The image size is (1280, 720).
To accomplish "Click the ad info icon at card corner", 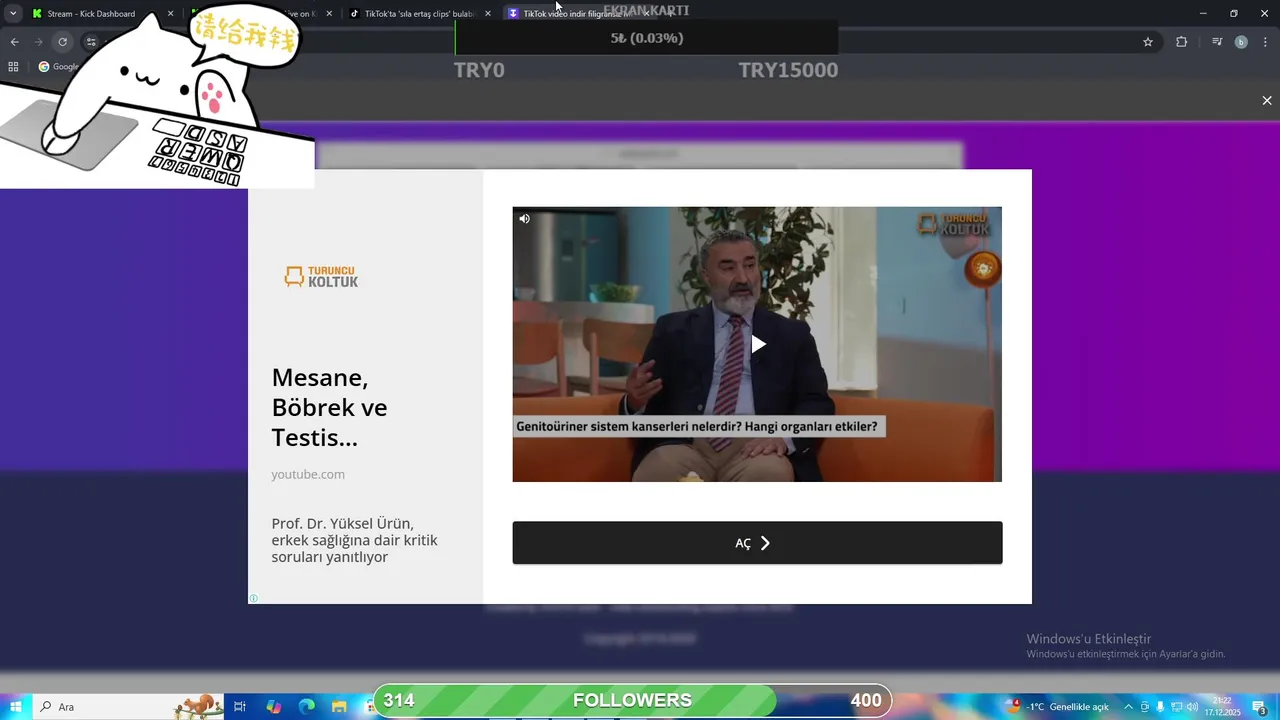I will (x=254, y=598).
